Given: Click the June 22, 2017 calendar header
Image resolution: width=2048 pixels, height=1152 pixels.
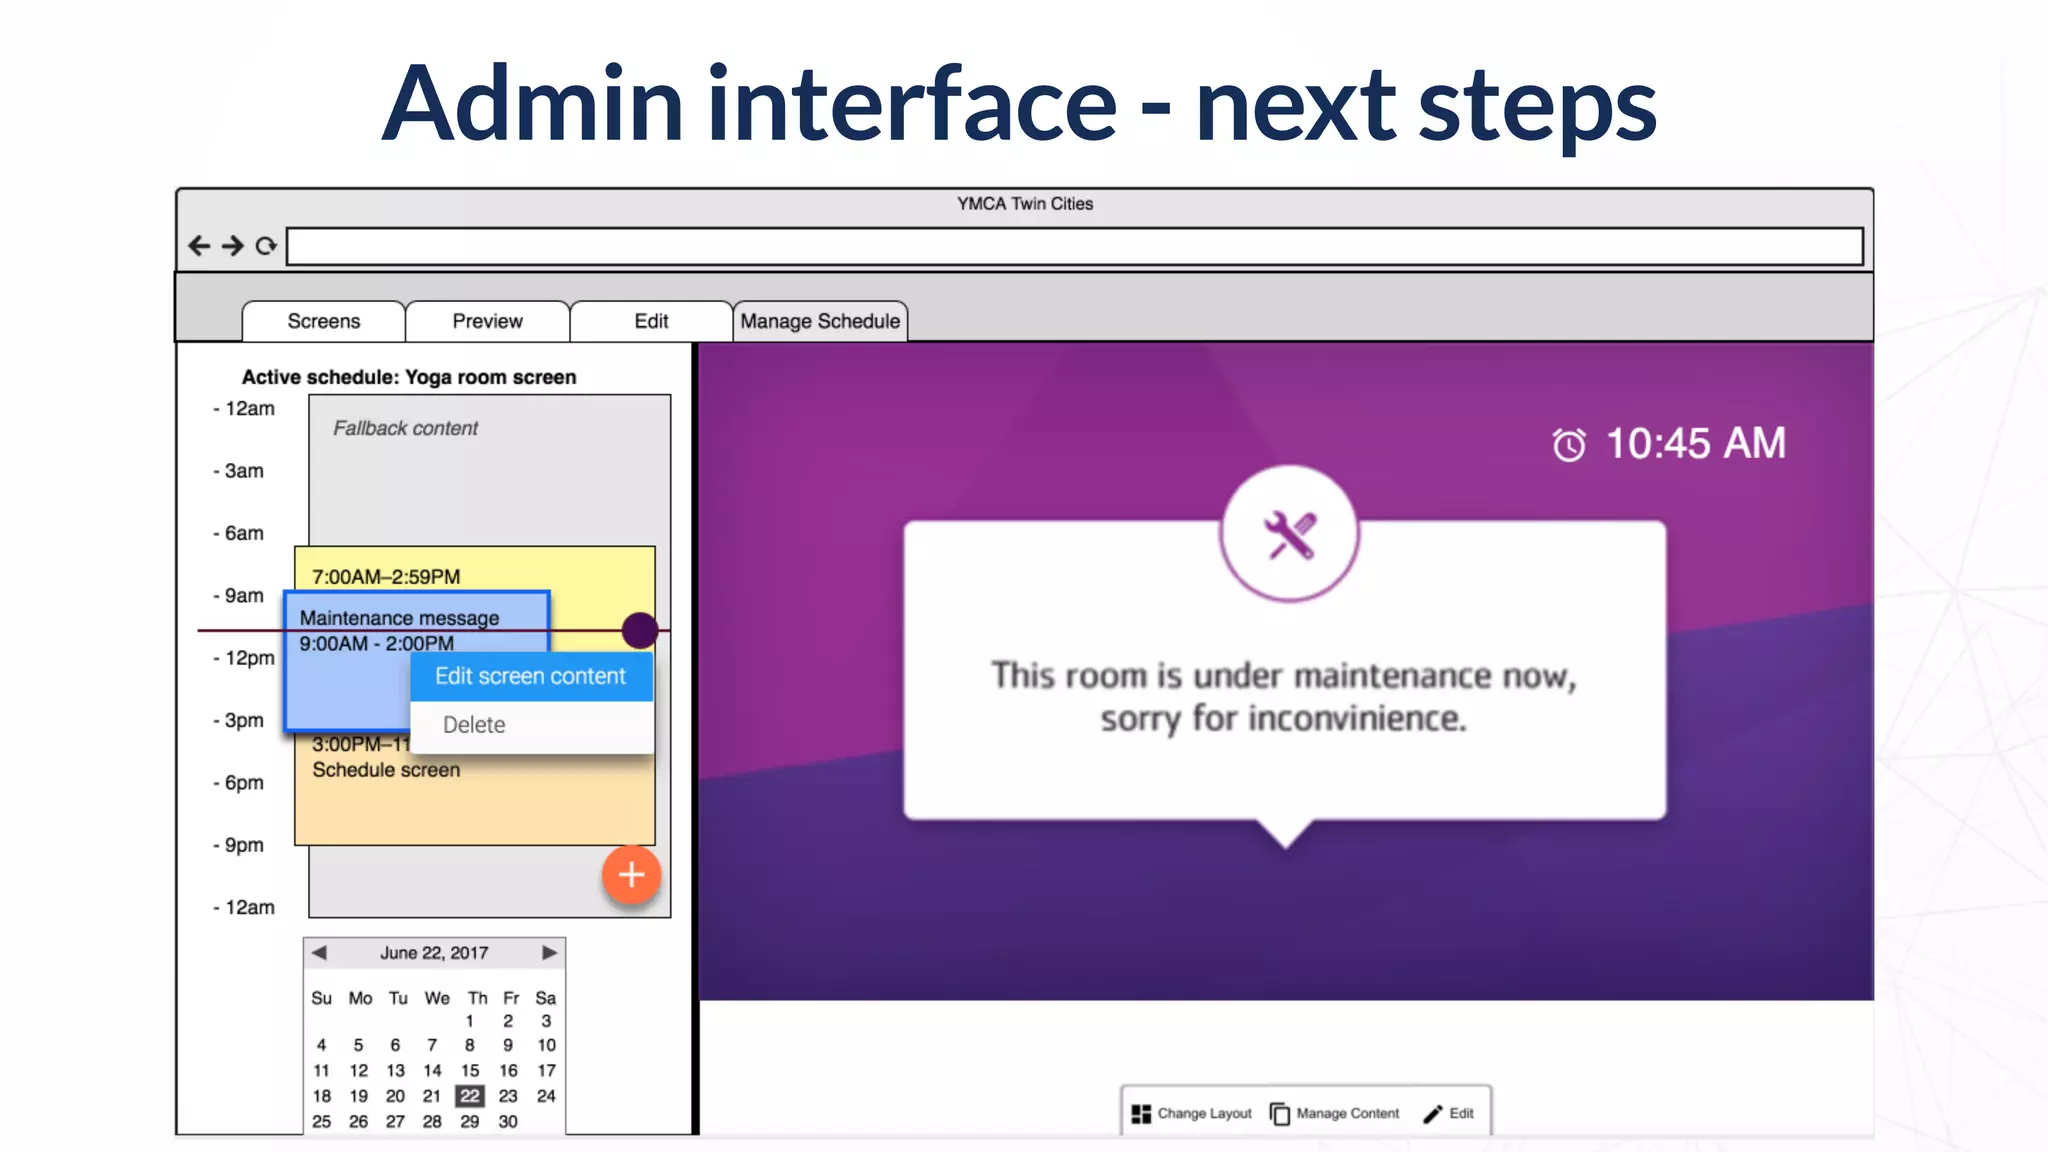Looking at the screenshot, I should [x=434, y=953].
